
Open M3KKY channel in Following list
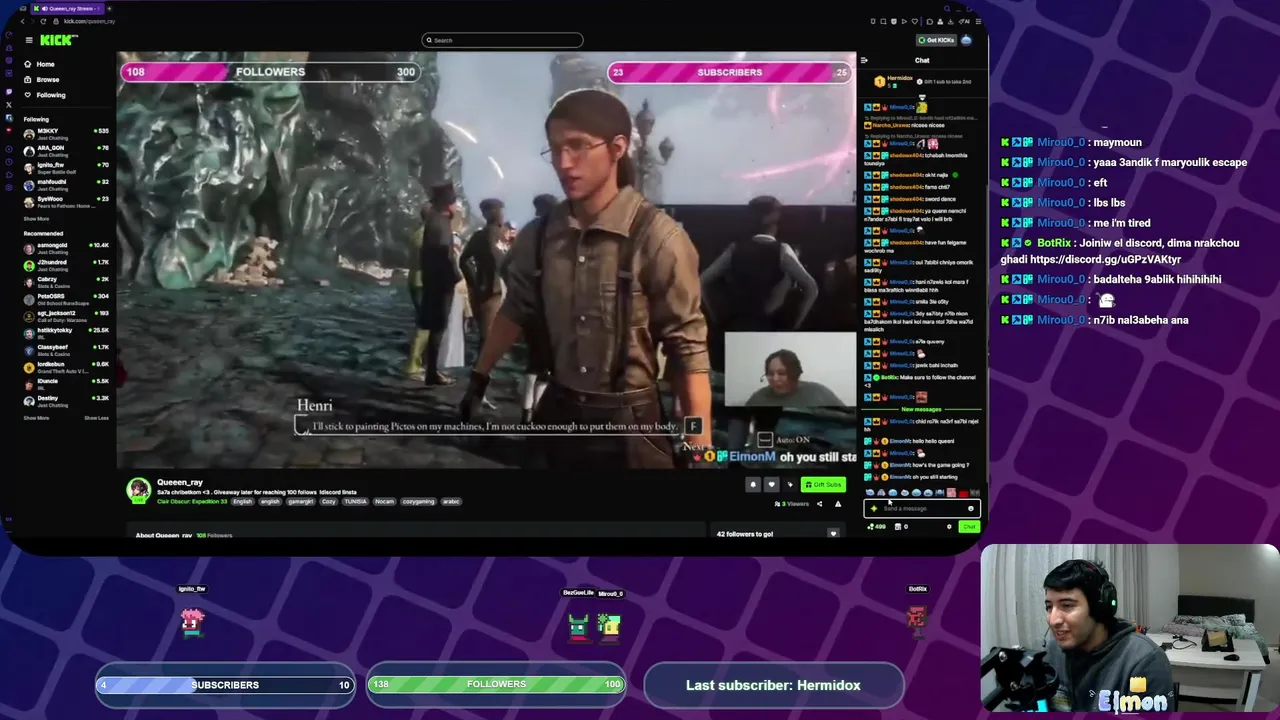point(66,134)
